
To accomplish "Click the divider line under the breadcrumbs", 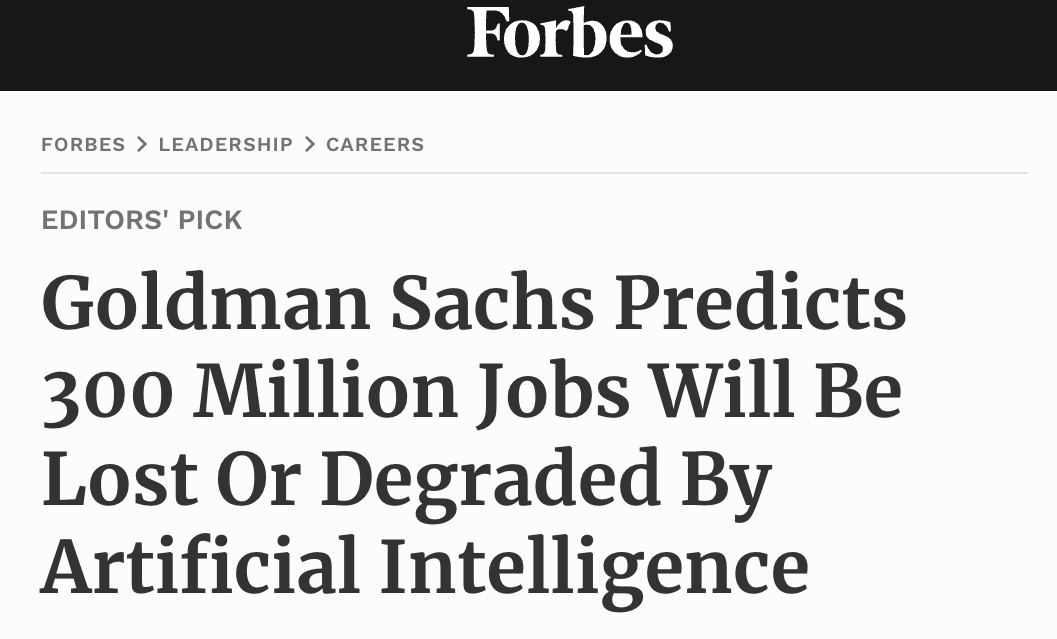I will coord(535,173).
